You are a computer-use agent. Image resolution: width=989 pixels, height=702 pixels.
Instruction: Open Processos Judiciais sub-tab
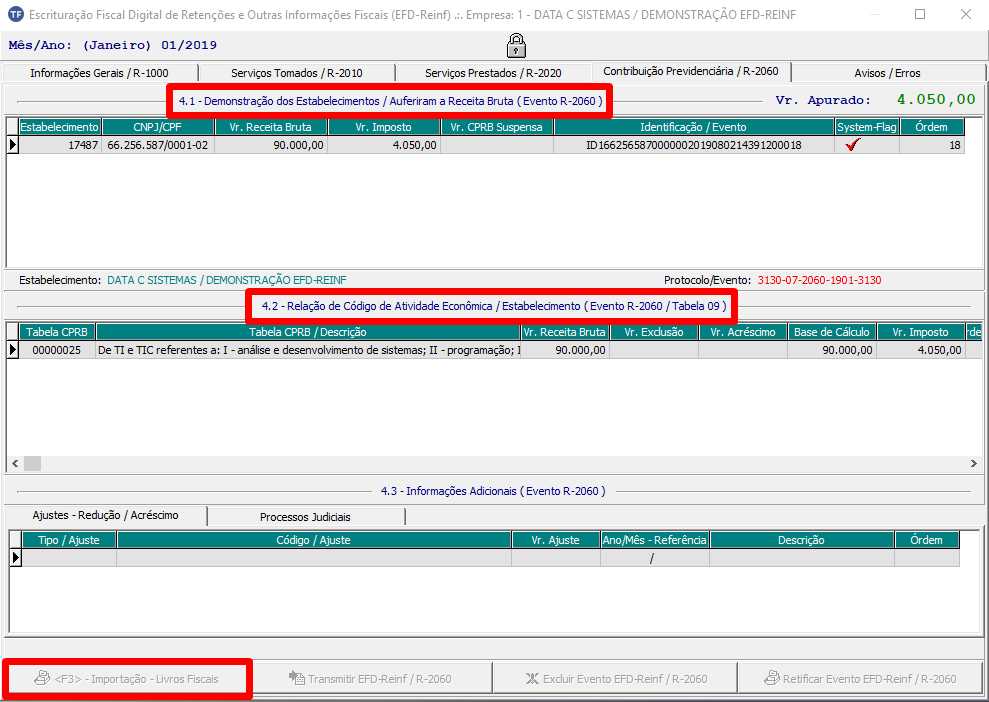point(305,517)
